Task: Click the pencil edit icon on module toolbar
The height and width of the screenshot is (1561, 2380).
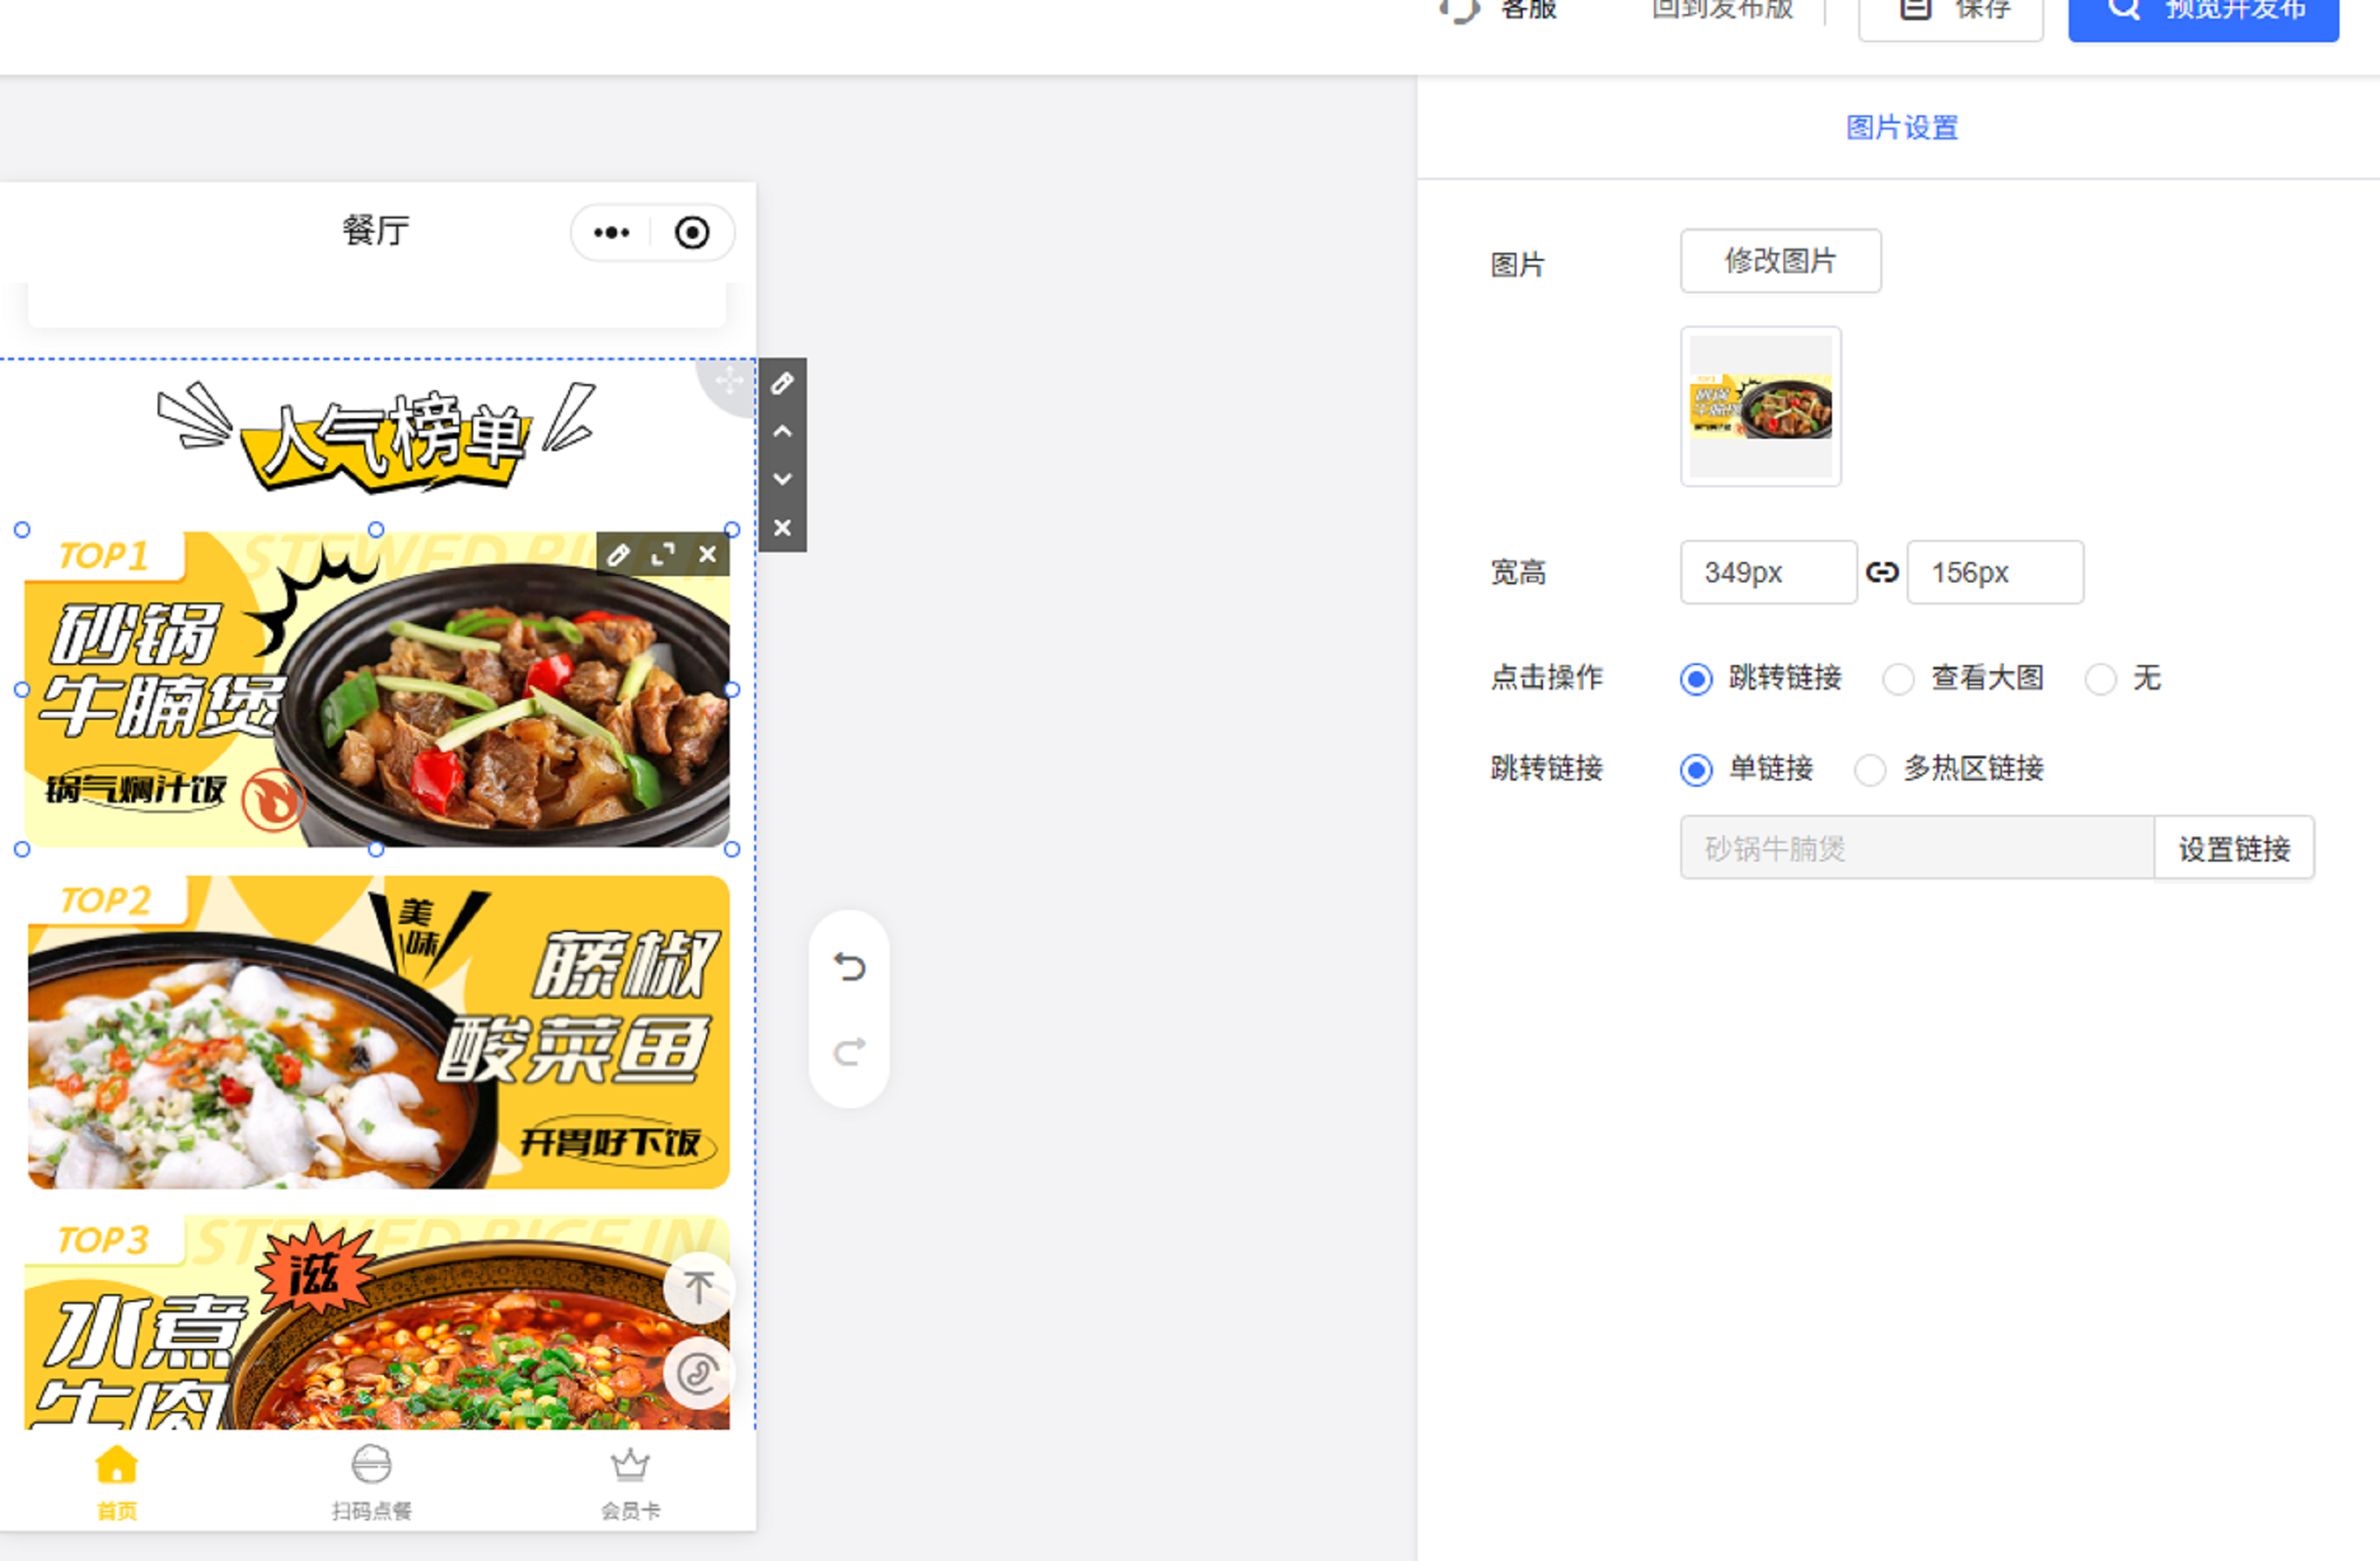Action: 782,383
